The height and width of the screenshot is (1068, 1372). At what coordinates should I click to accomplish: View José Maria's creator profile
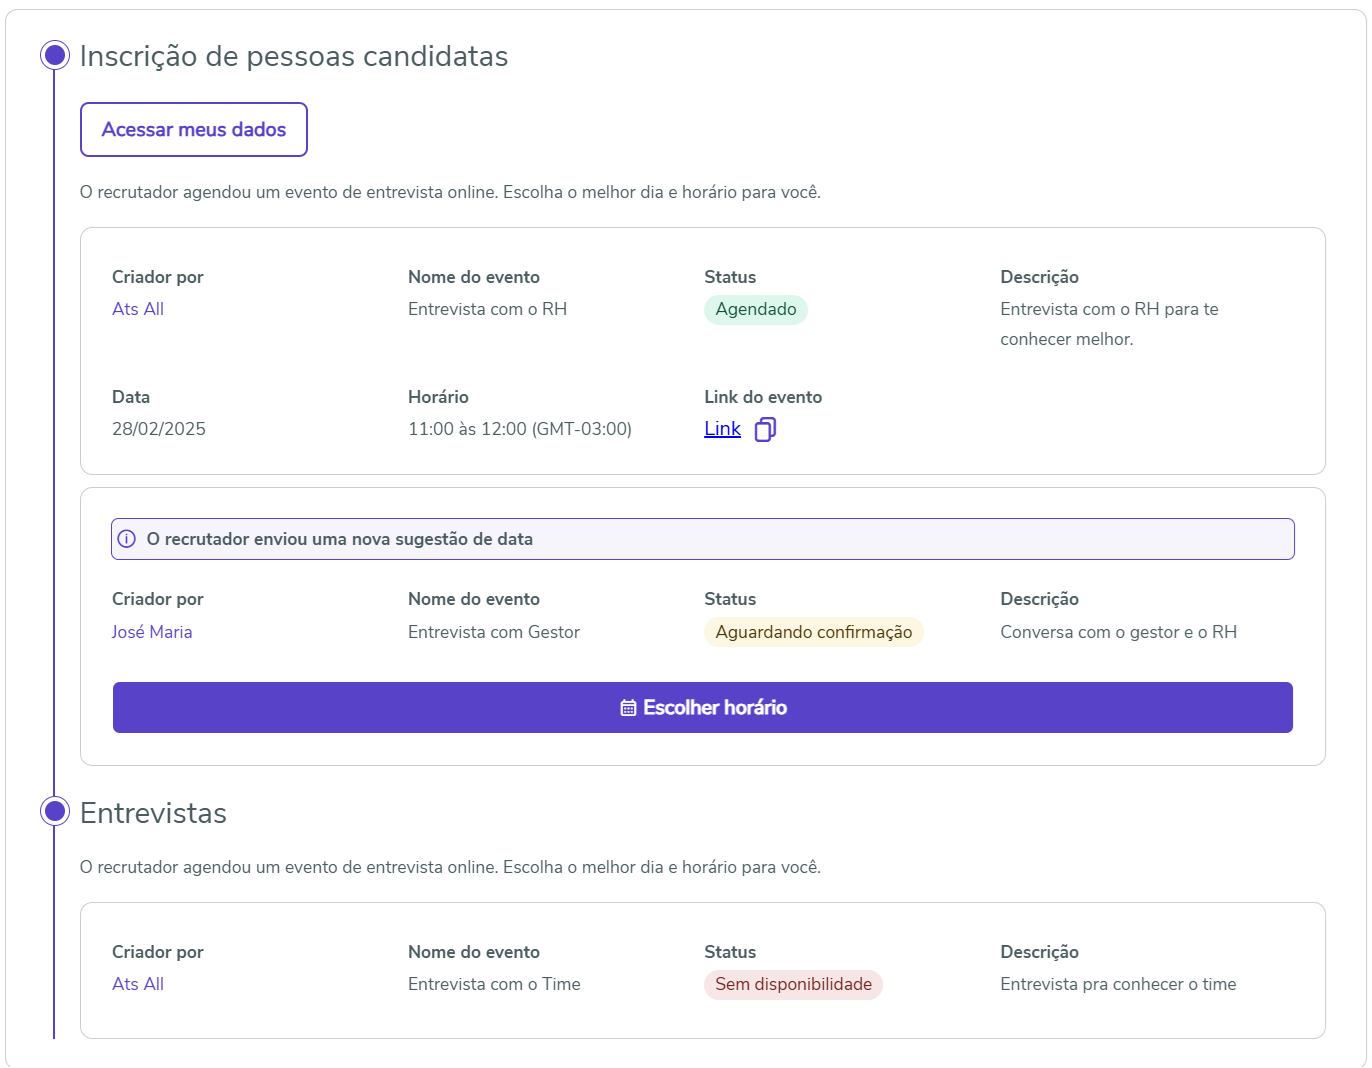[152, 632]
